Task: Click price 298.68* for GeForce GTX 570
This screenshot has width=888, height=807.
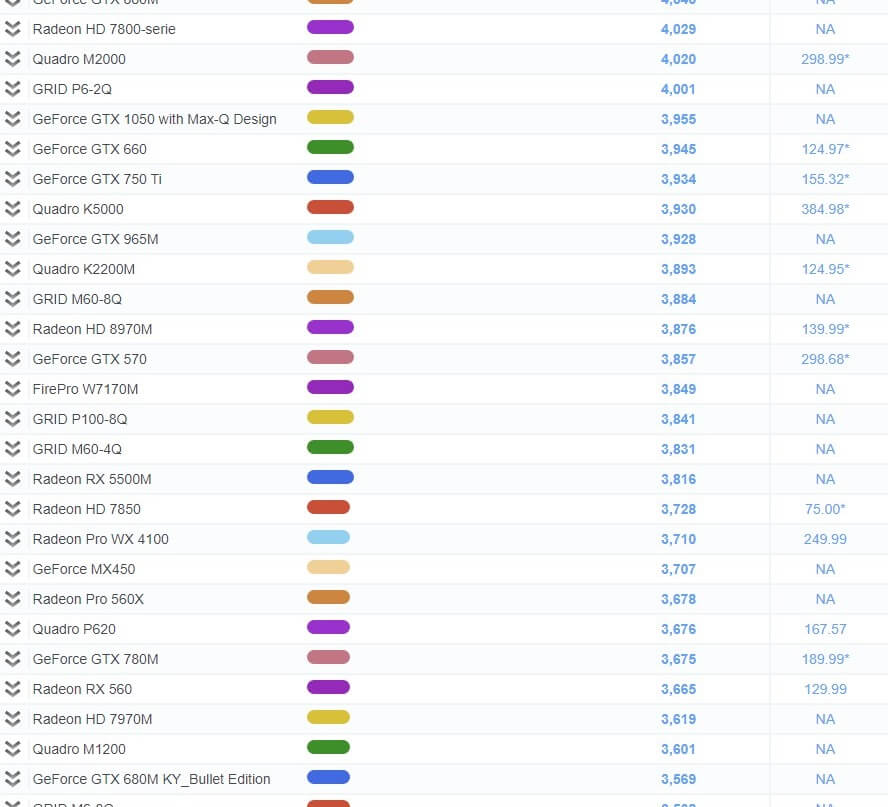Action: click(x=825, y=359)
